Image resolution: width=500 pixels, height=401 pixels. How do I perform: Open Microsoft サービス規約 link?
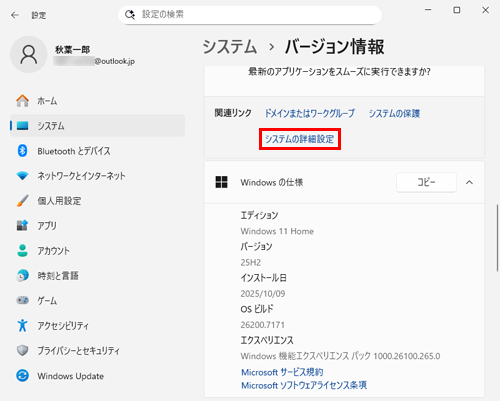282,372
